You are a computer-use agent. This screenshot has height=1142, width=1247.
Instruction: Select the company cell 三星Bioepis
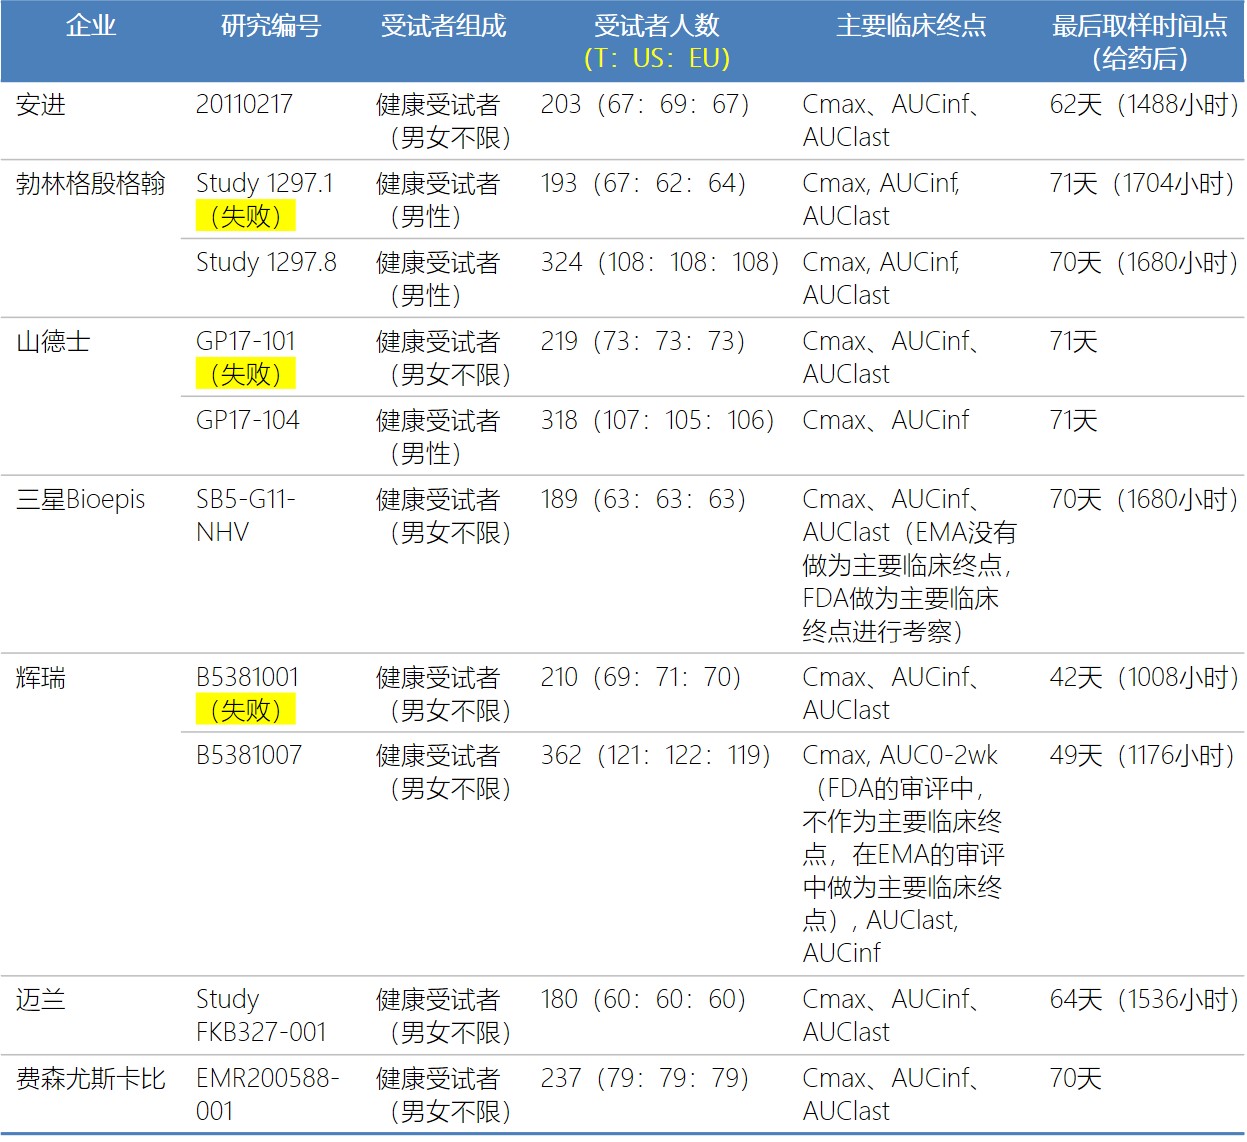81,499
